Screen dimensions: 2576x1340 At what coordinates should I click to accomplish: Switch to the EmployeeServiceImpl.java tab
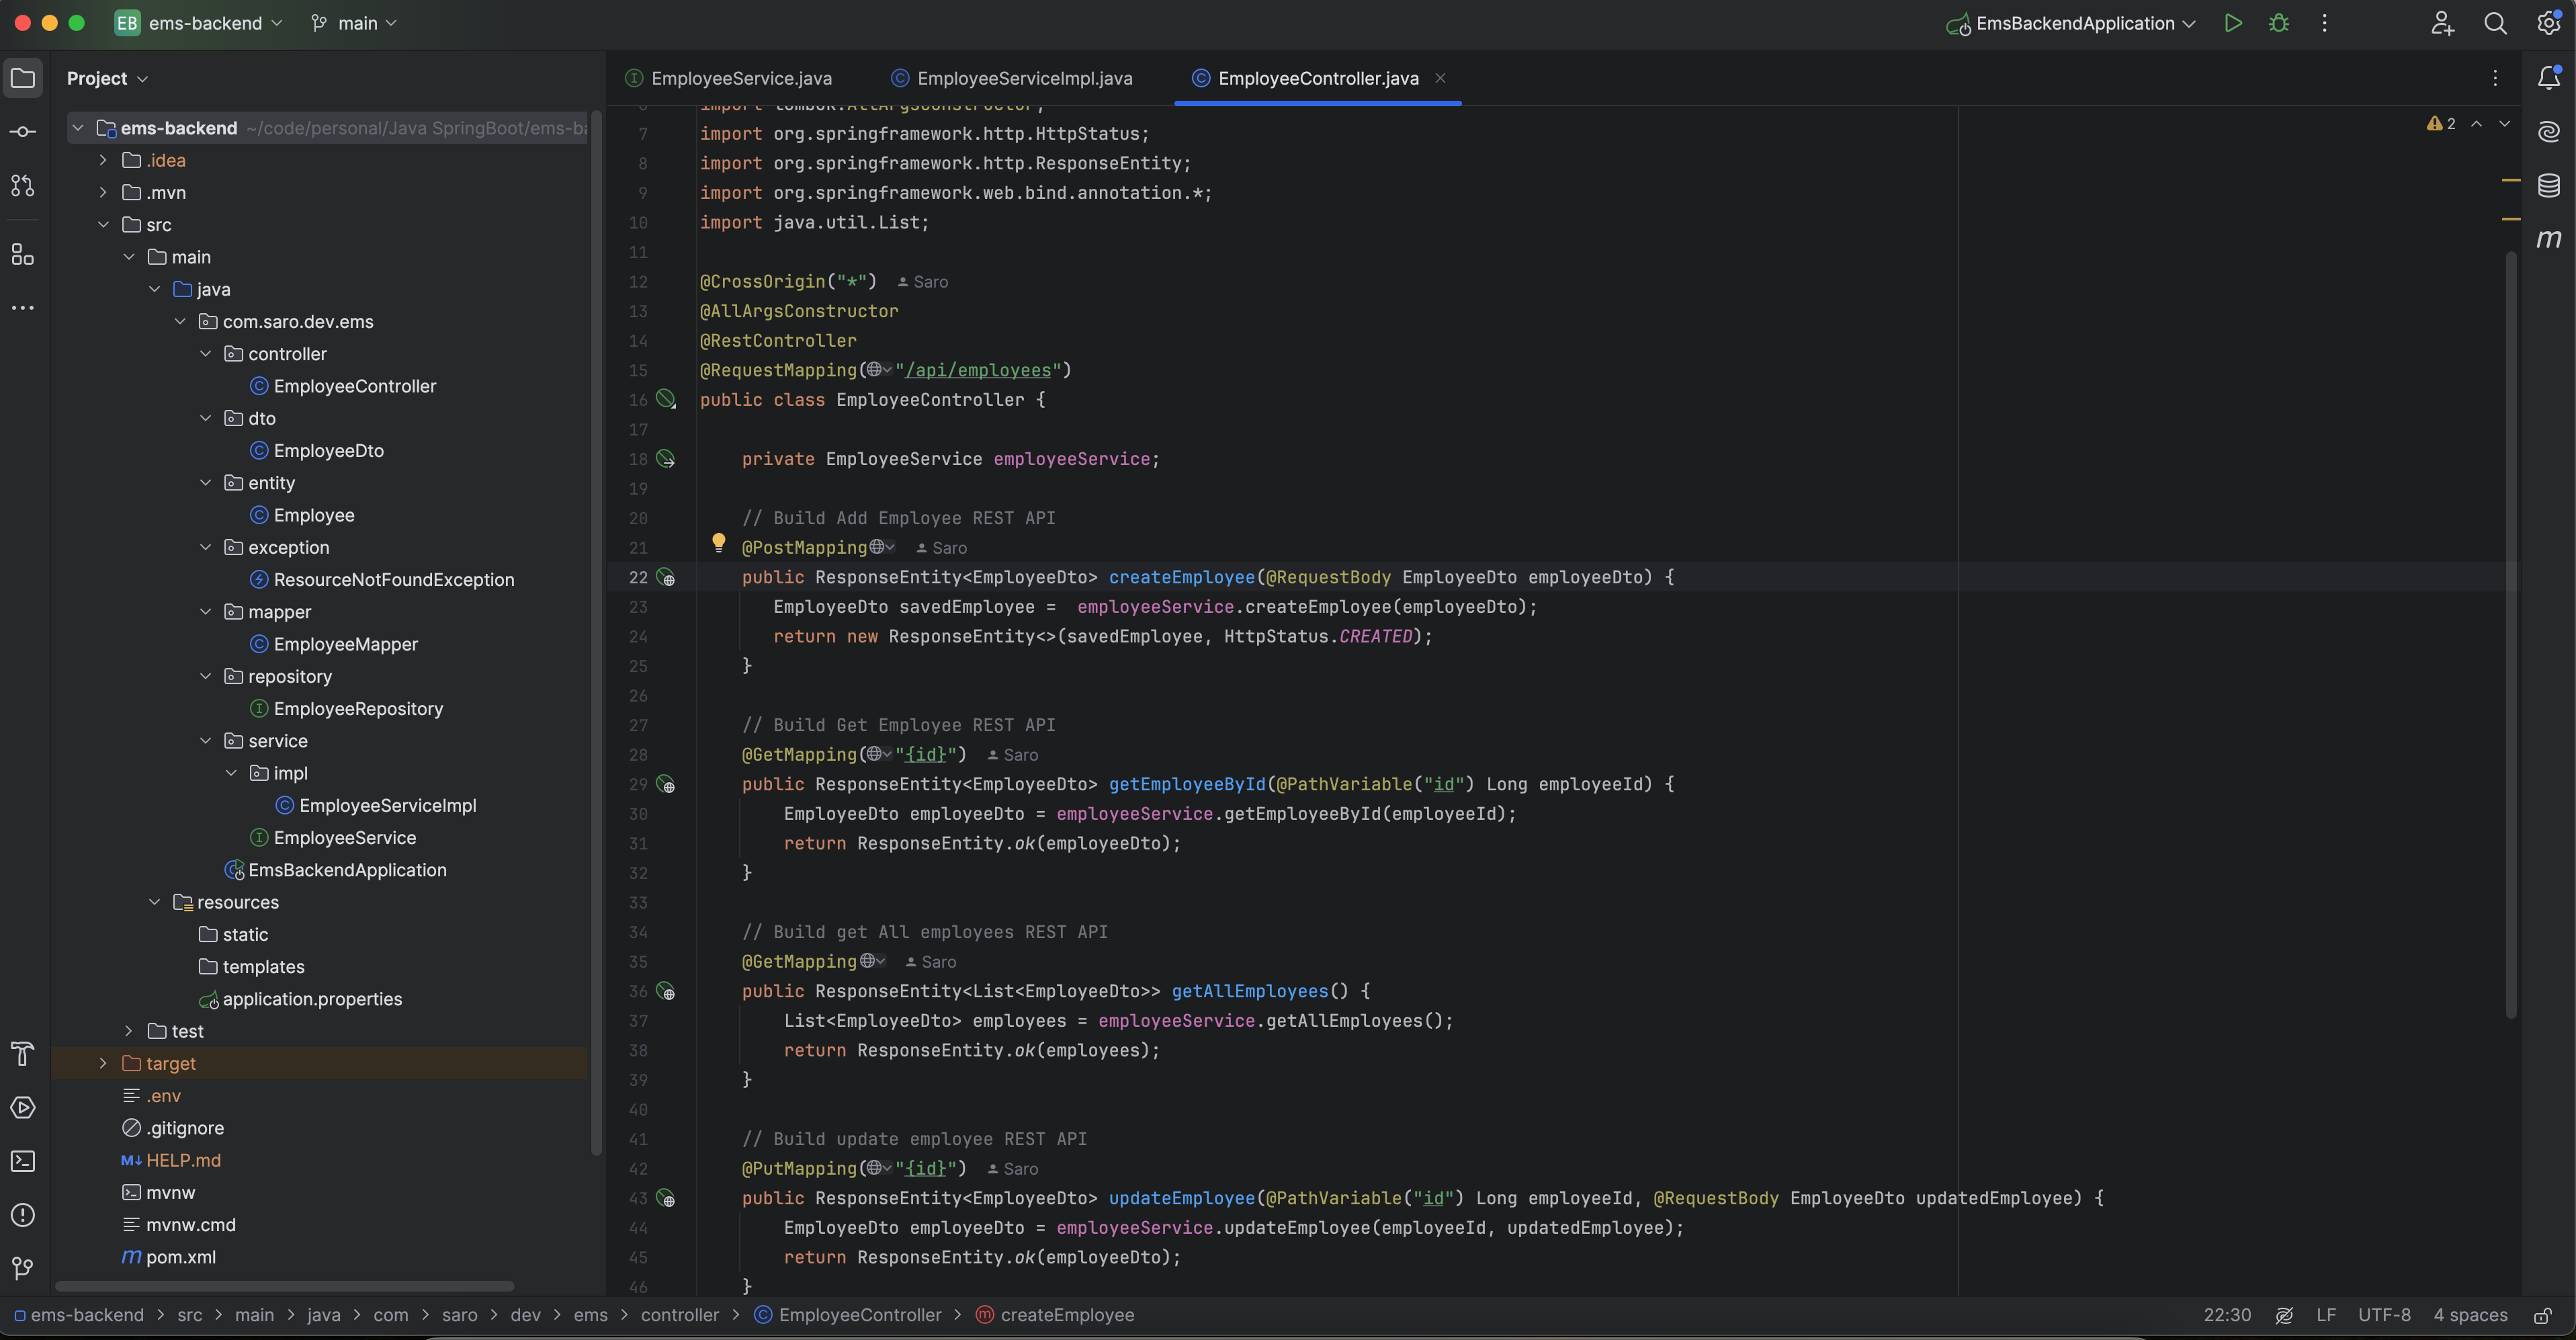(x=1023, y=78)
